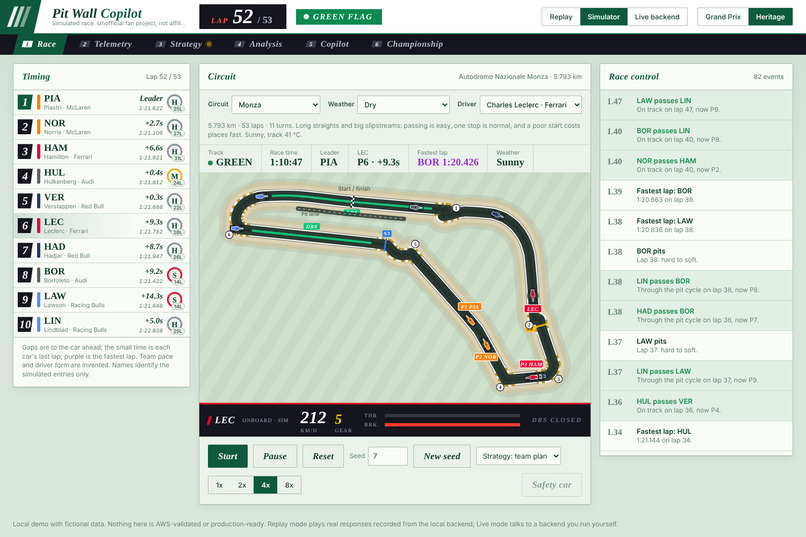Click the Seed input field

[x=388, y=456]
